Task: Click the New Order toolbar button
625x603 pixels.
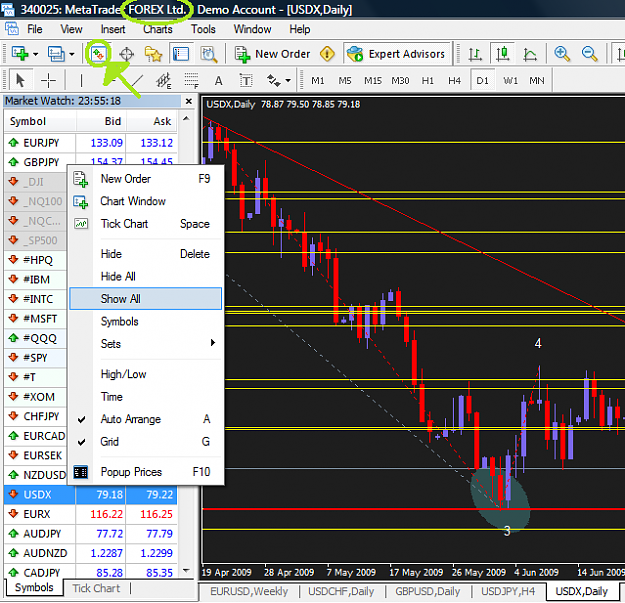Action: click(x=272, y=54)
